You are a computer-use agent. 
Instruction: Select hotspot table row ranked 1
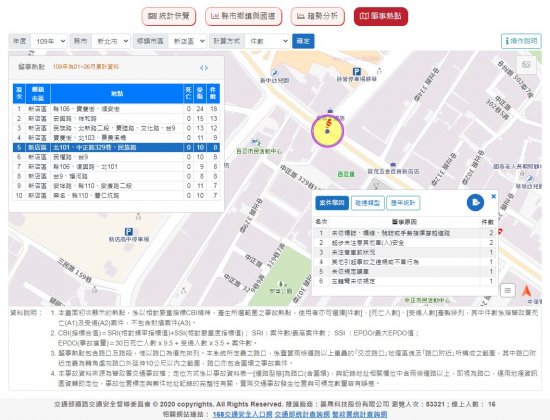[x=116, y=109]
